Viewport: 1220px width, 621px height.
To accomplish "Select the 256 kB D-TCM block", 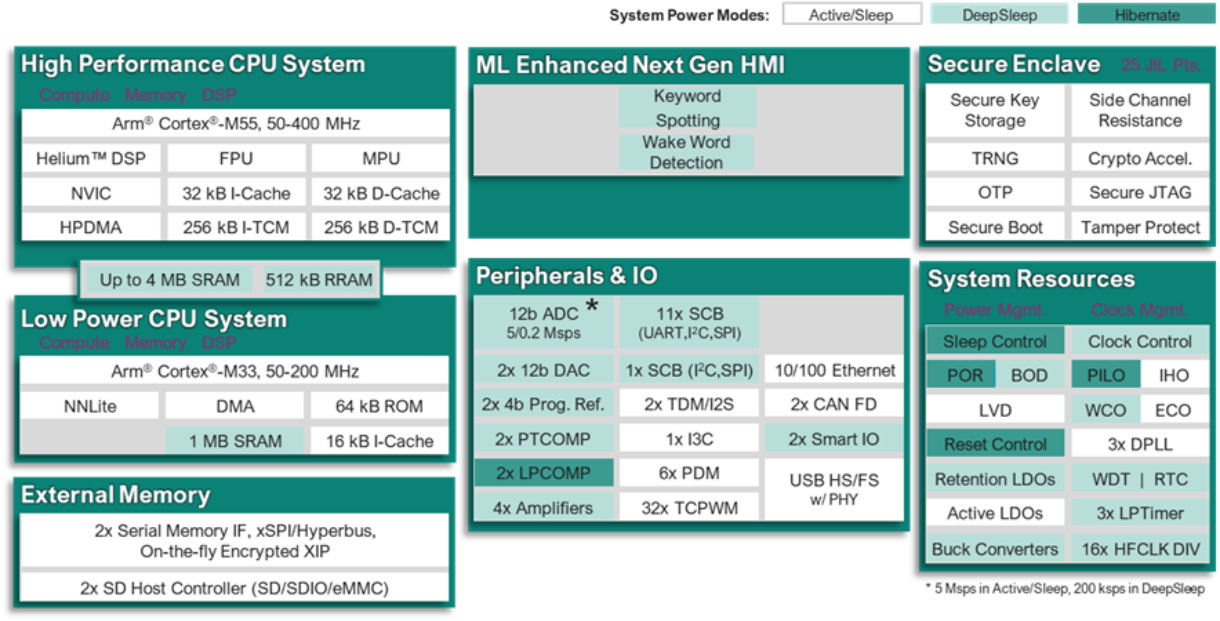I will coord(381,227).
